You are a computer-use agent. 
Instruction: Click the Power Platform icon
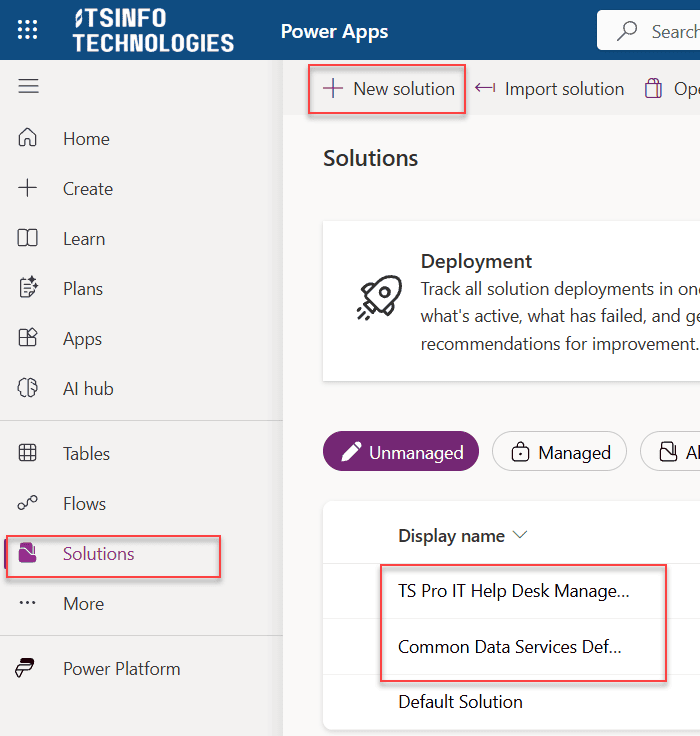(24, 668)
